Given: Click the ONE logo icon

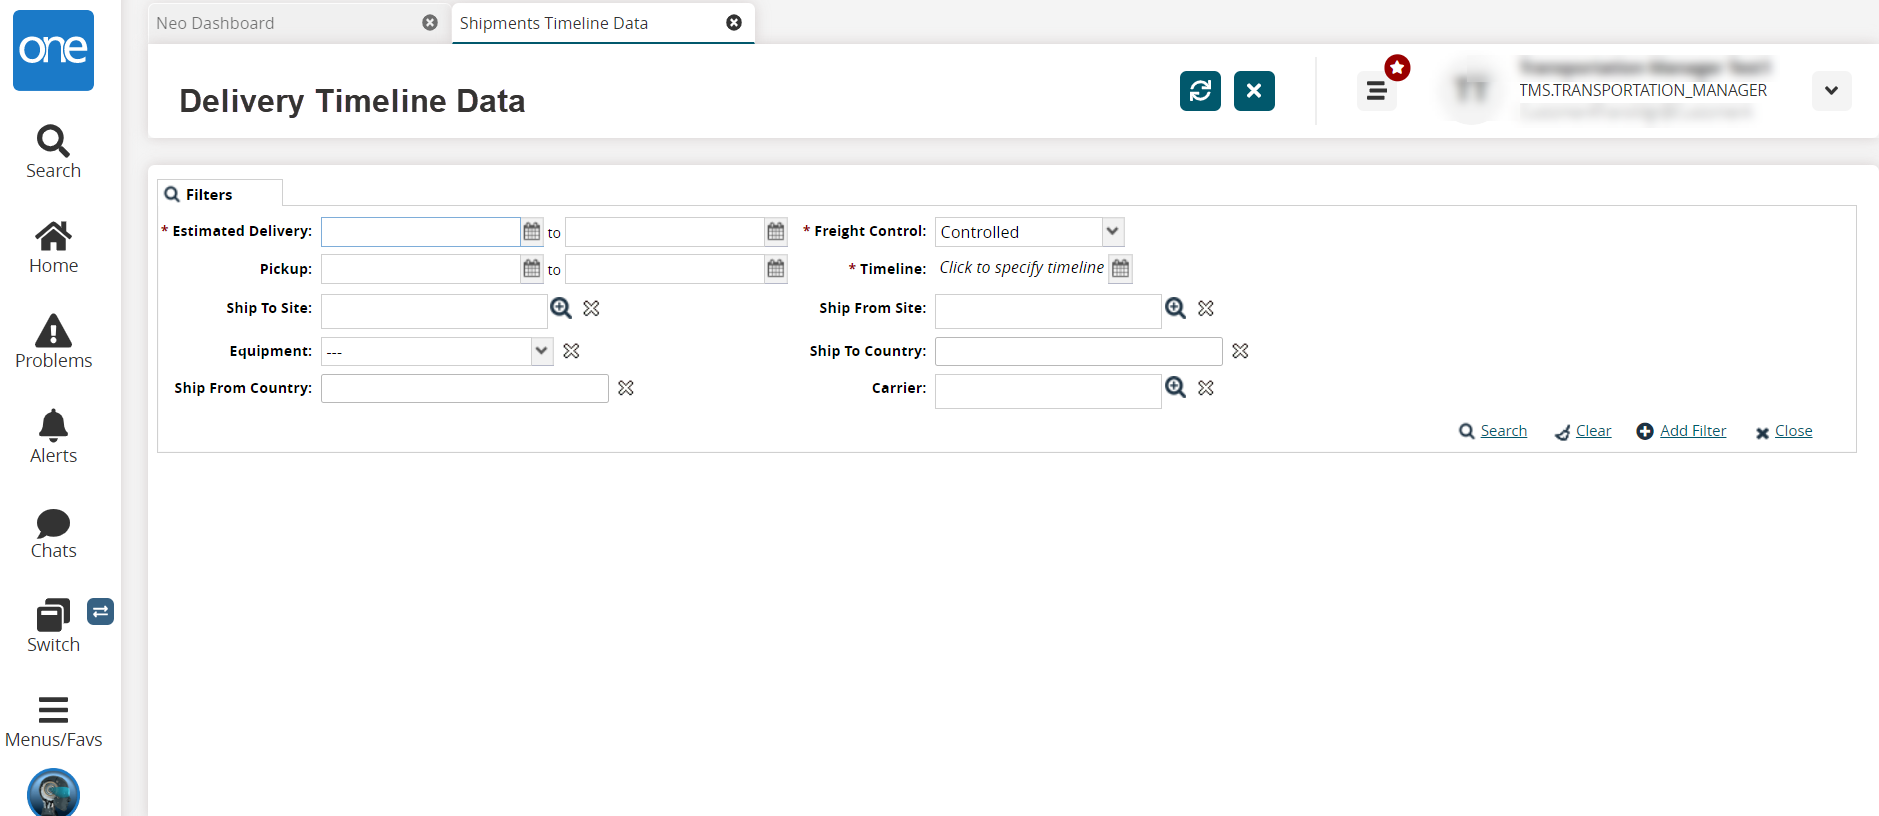Looking at the screenshot, I should pos(53,50).
